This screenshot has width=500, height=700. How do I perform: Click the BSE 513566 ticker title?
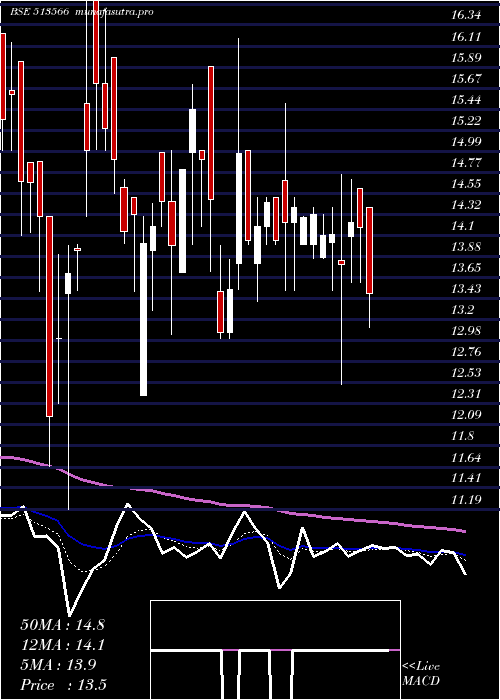40,12
